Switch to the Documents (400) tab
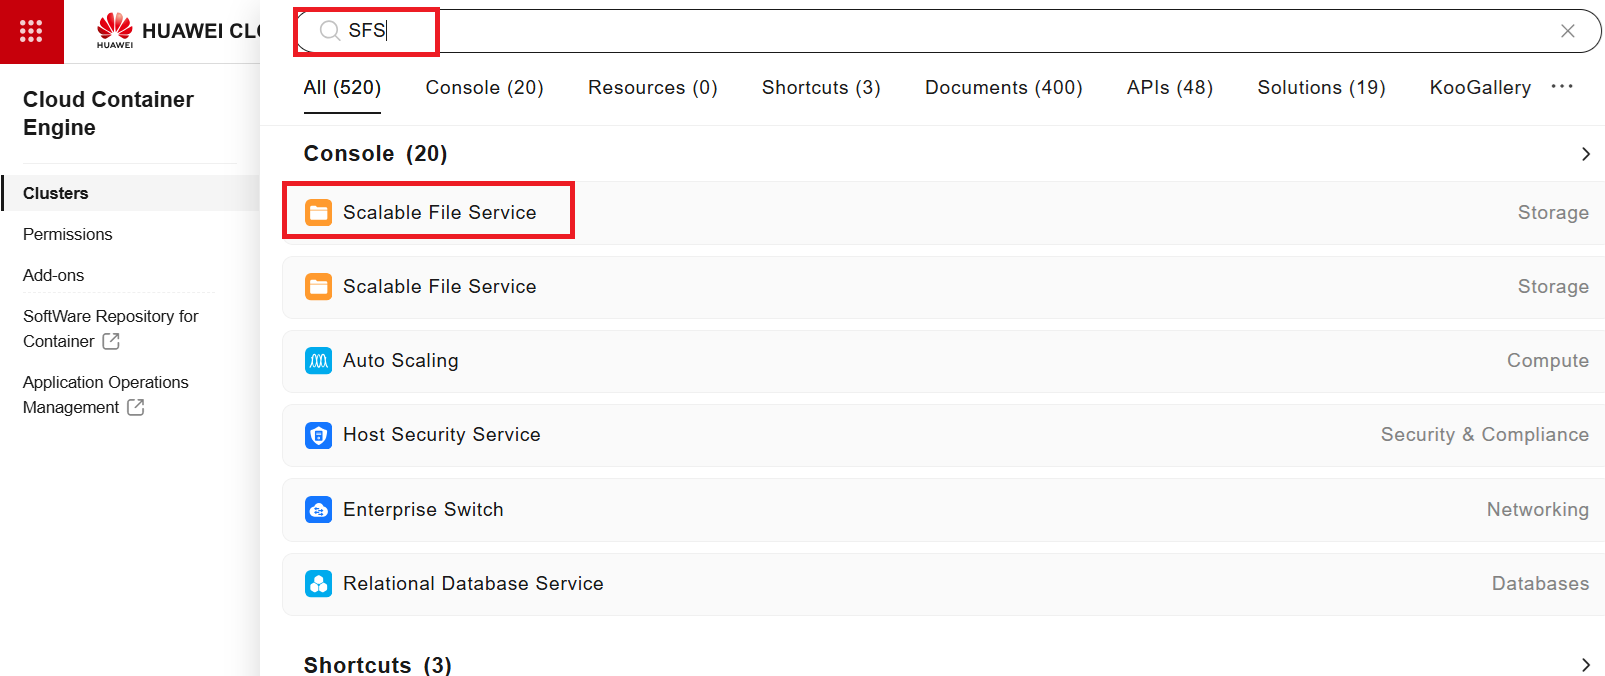 point(1003,88)
